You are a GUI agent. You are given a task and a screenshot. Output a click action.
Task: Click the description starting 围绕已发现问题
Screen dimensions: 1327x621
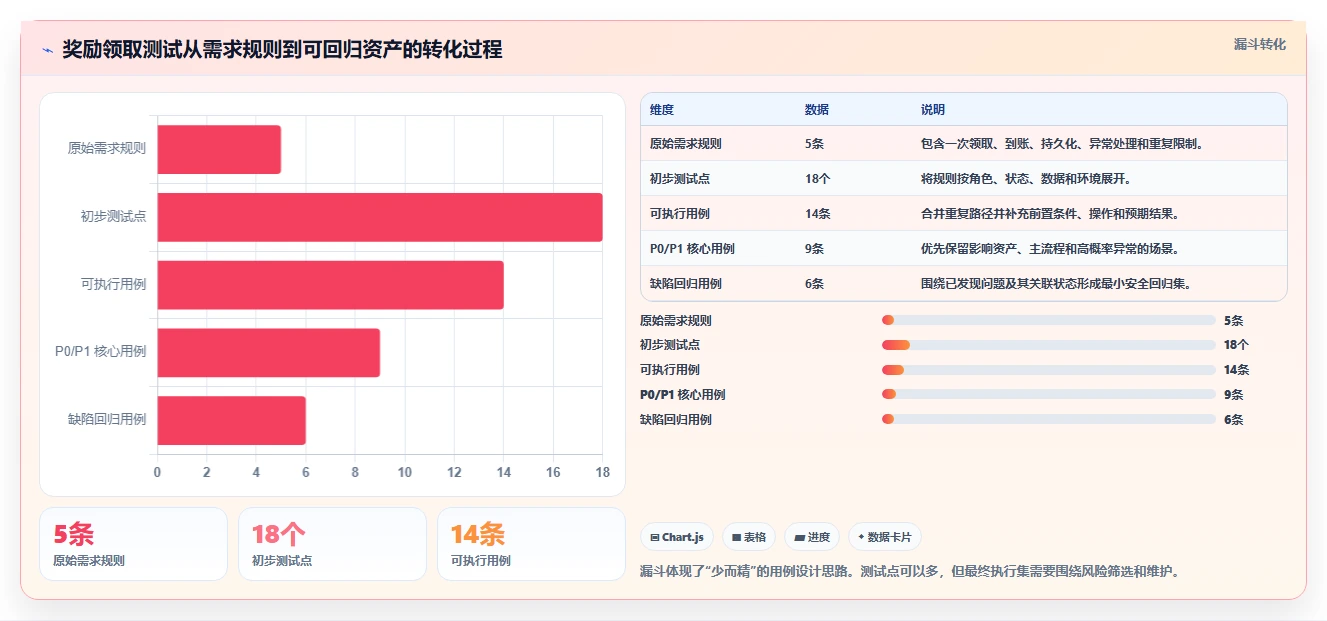[1056, 284]
